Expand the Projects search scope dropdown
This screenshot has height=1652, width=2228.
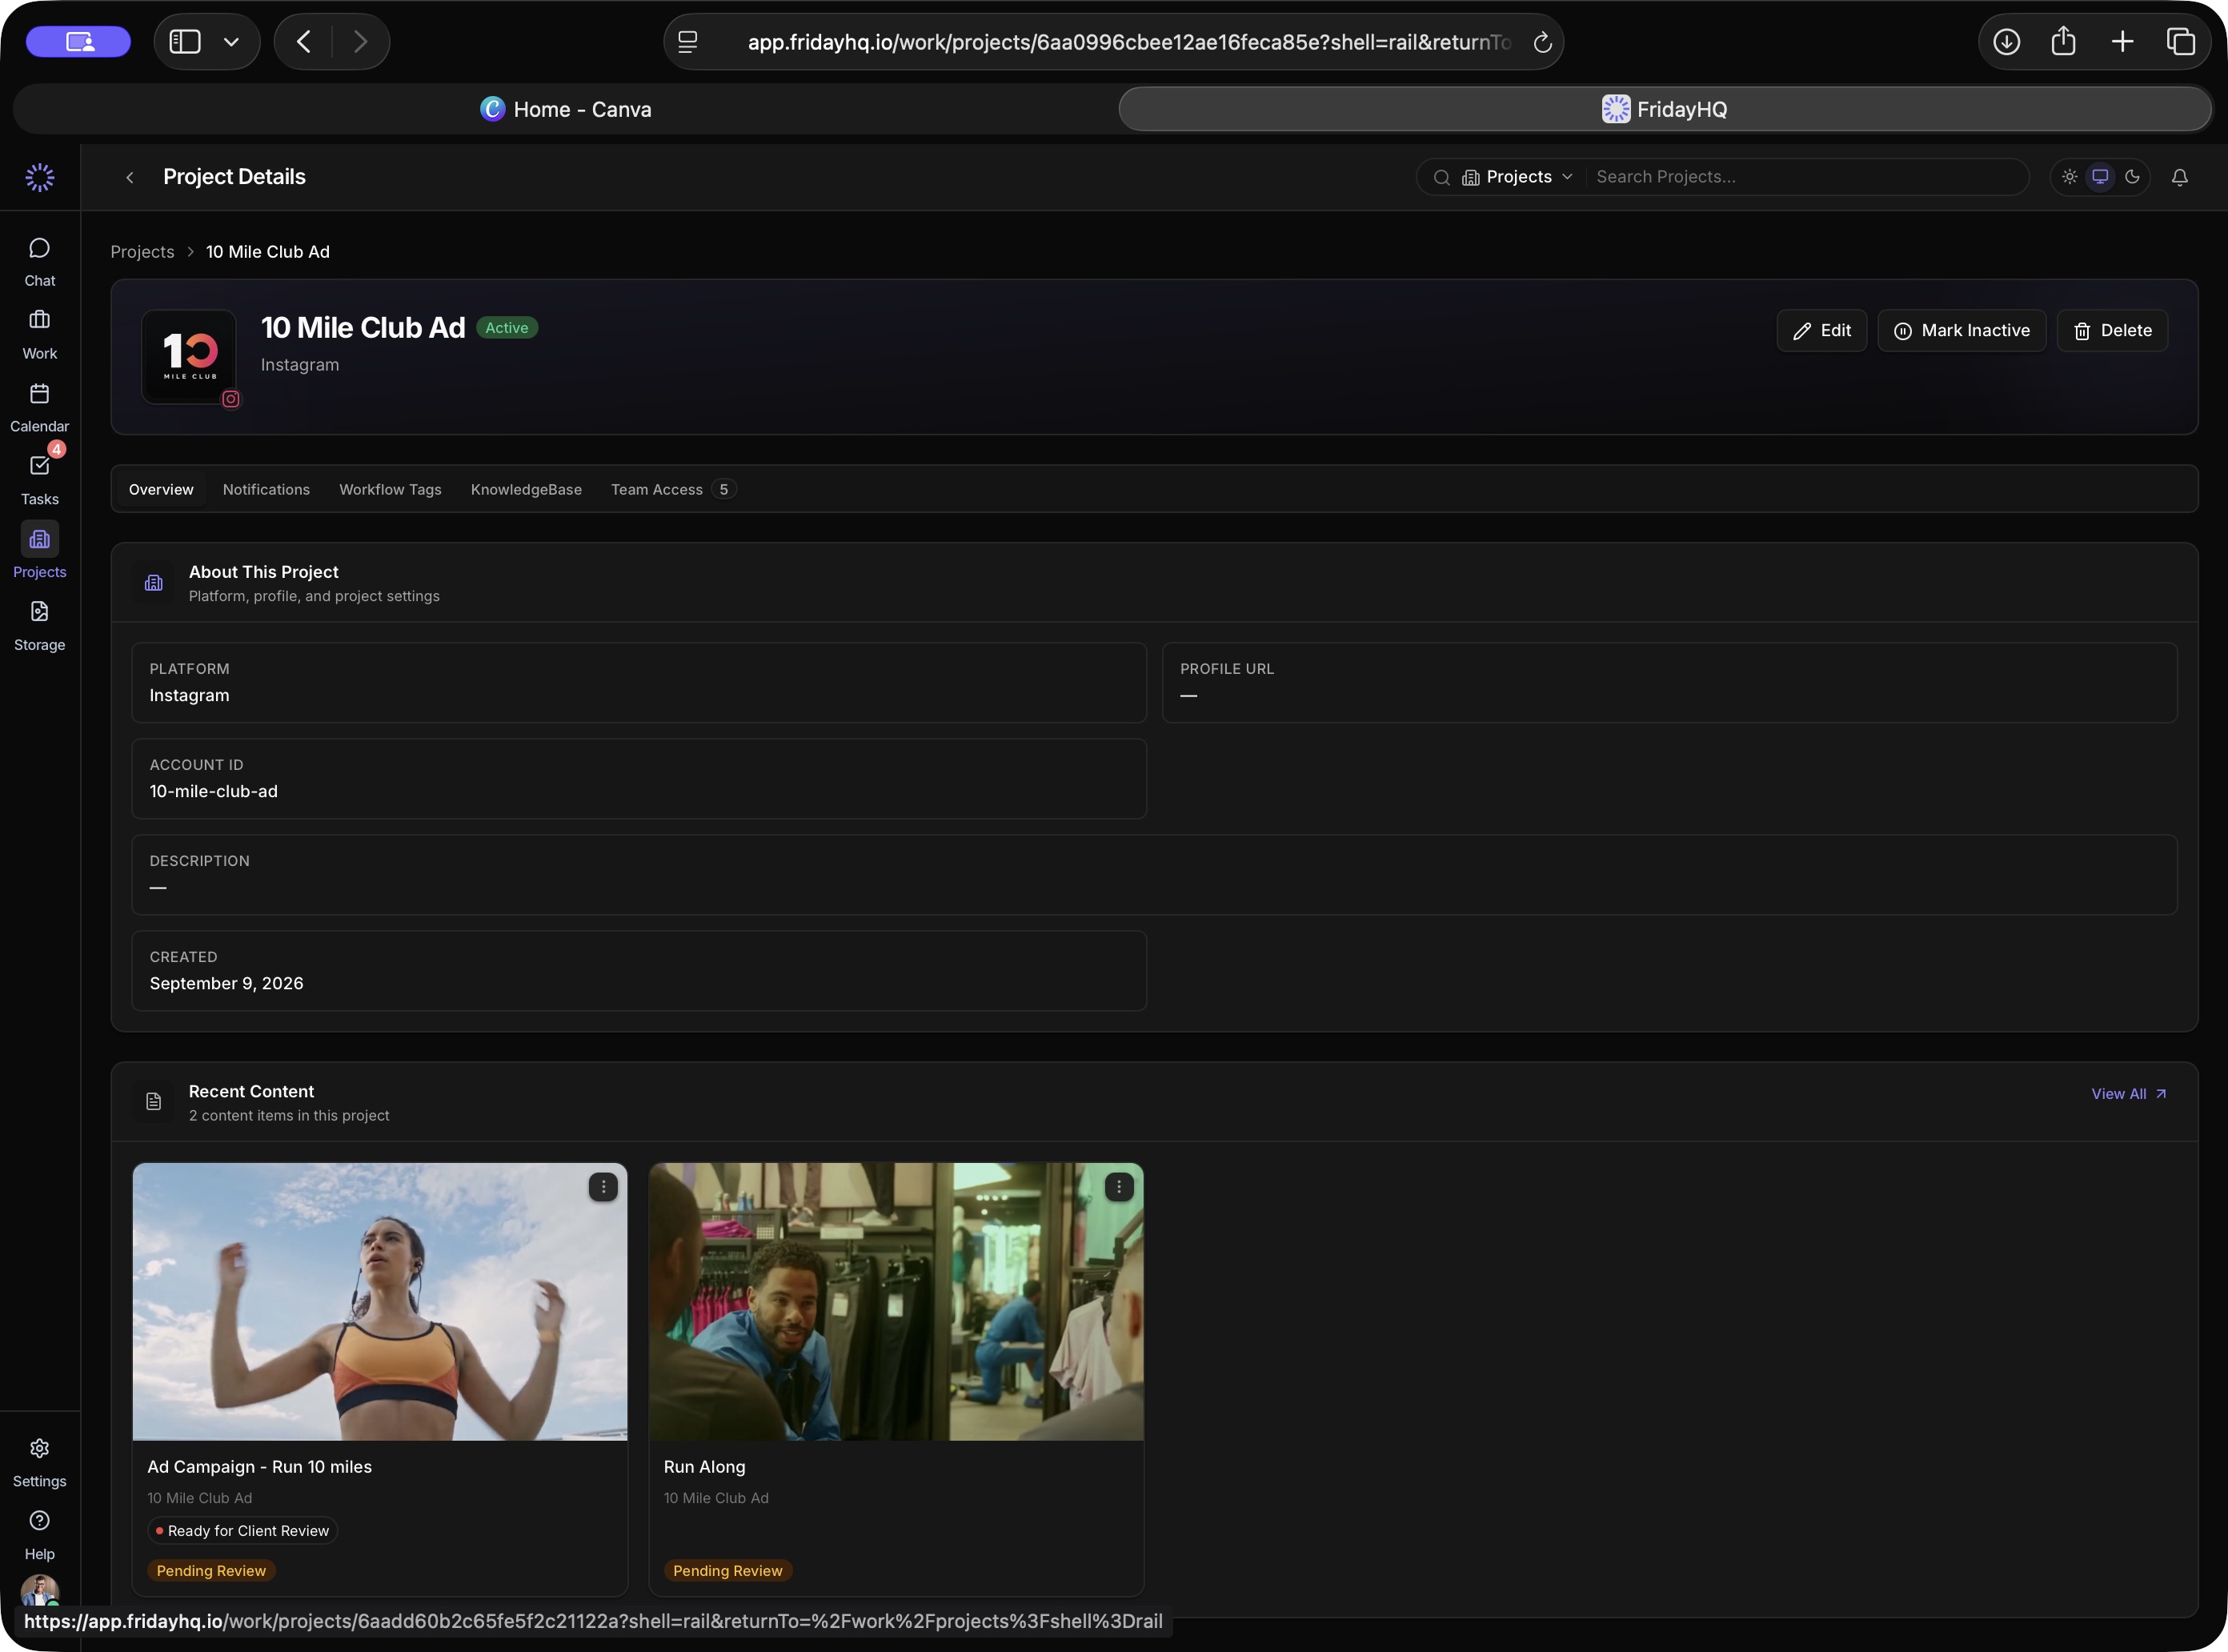[x=1517, y=177]
